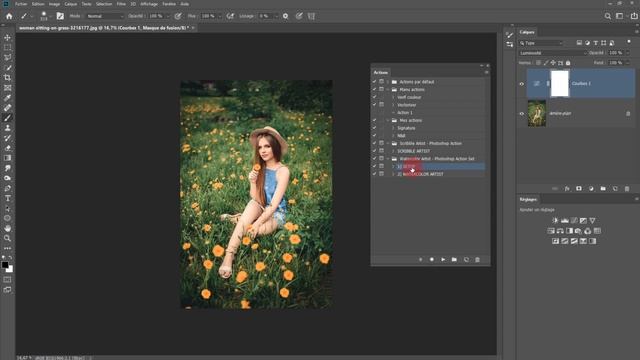This screenshot has width=640, height=360.
Task: Add a layer style with the fx icon
Action: coord(567,189)
